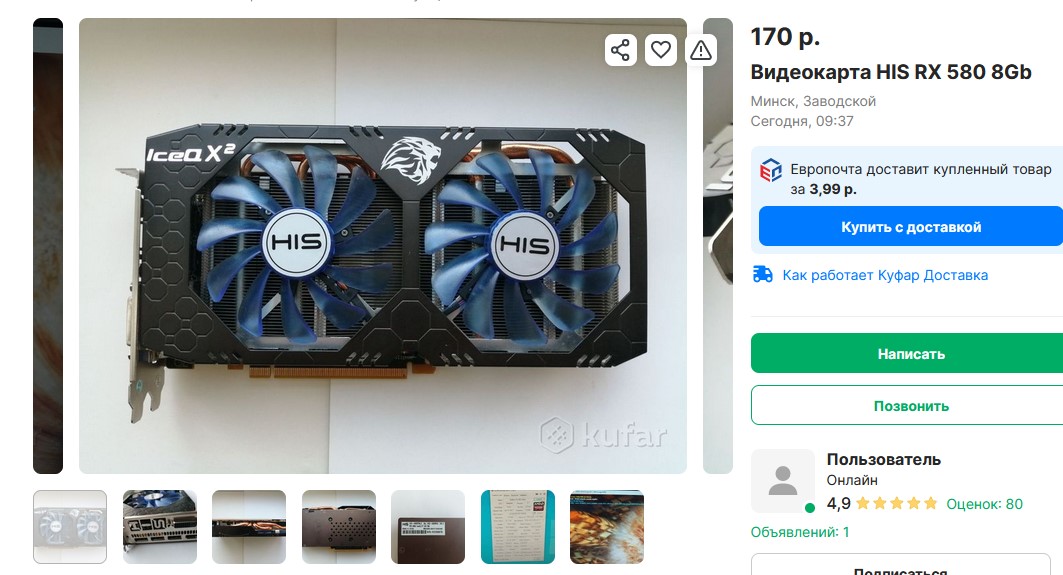Add listing to favorites with heart icon

[661, 49]
